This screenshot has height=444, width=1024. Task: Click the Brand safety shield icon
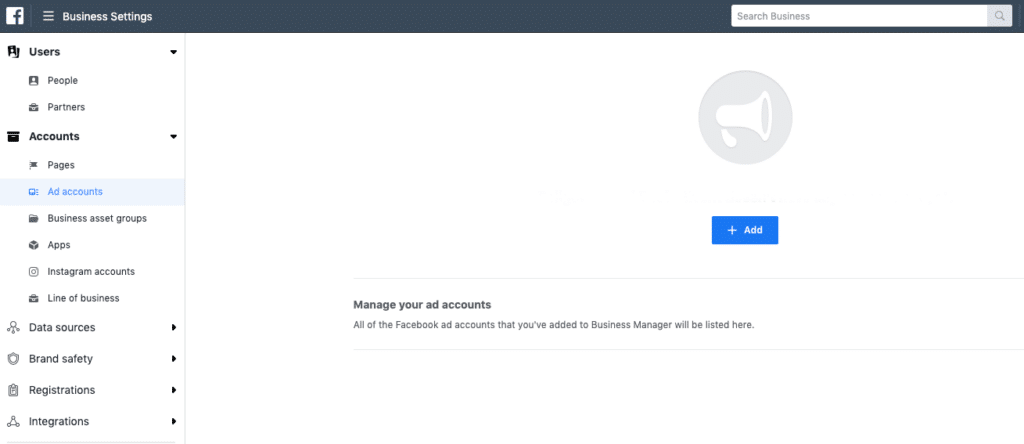click(x=13, y=358)
